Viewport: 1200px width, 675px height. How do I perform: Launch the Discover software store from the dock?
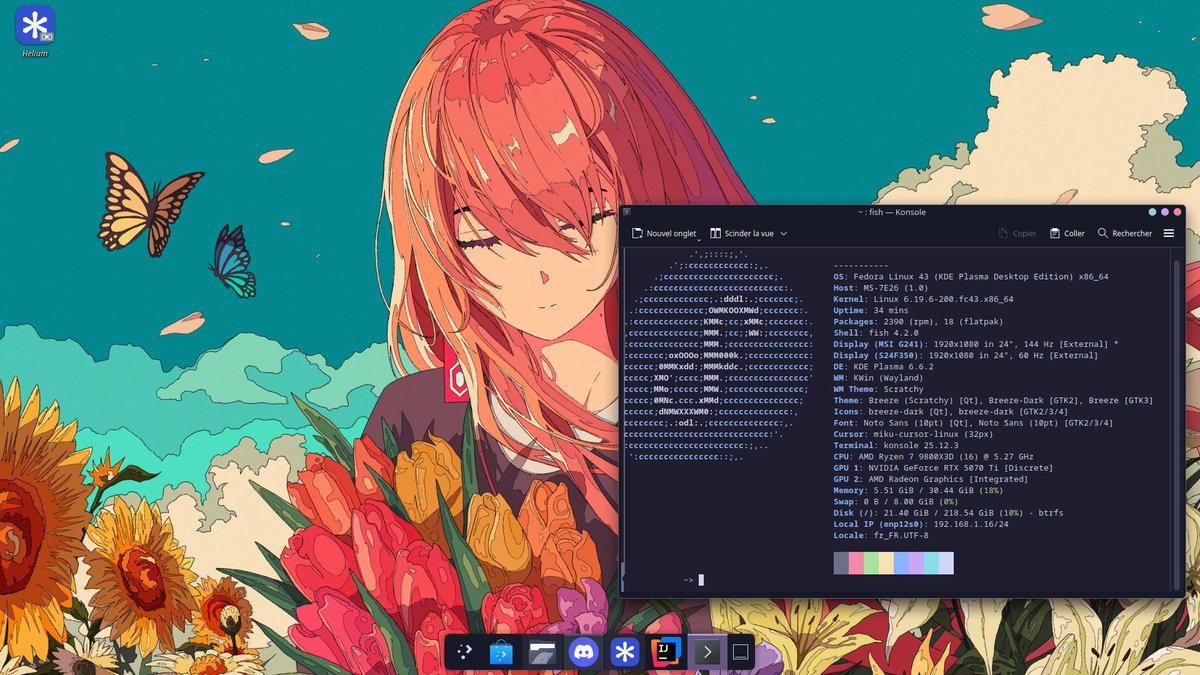(502, 653)
